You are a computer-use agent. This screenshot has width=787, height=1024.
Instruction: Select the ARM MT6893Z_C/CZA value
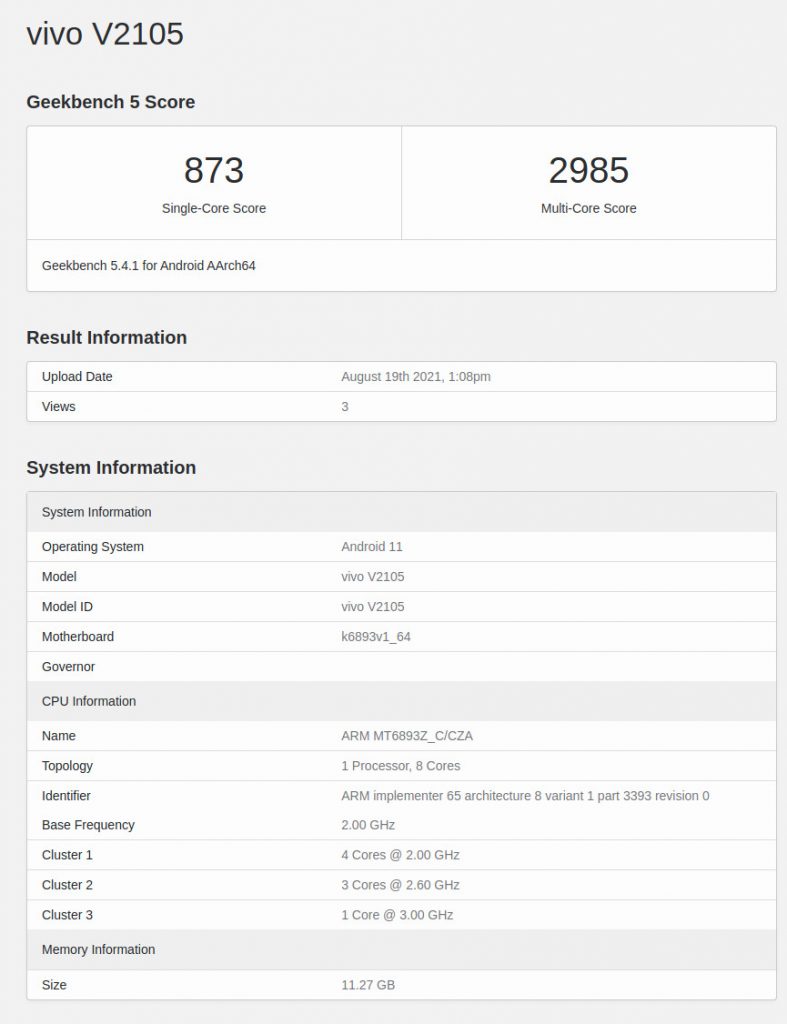click(407, 736)
